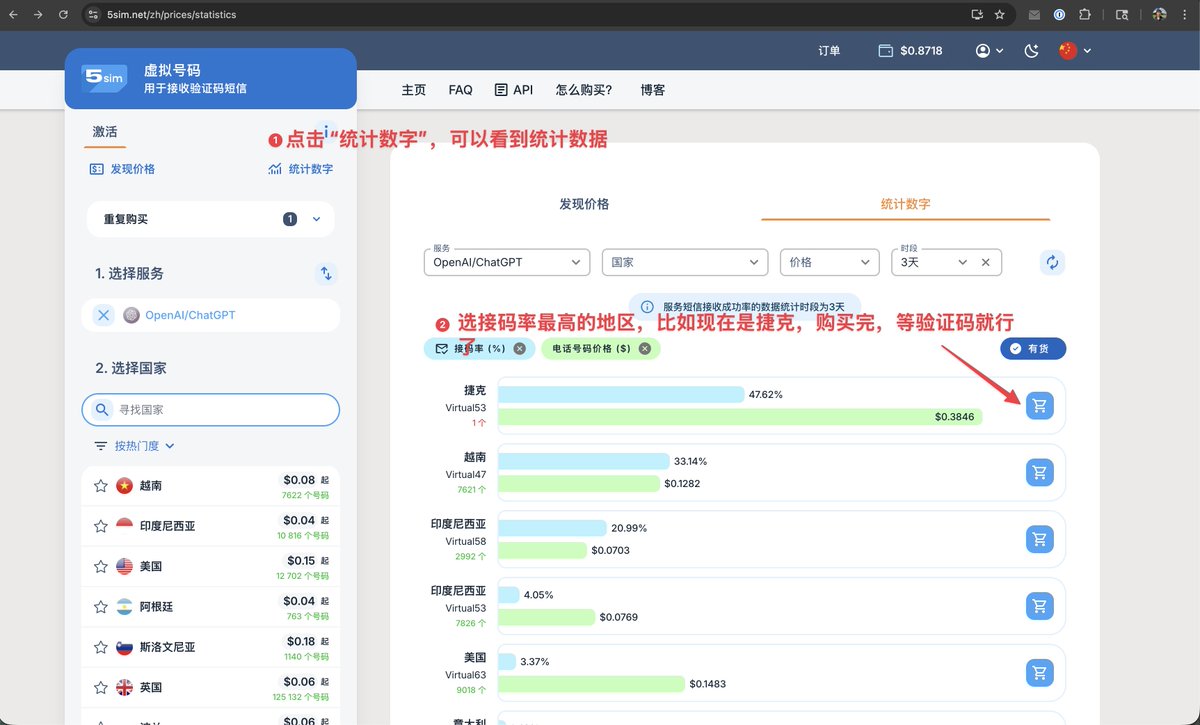Open the Chrome three-dot menu
1200x725 pixels.
click(1185, 15)
